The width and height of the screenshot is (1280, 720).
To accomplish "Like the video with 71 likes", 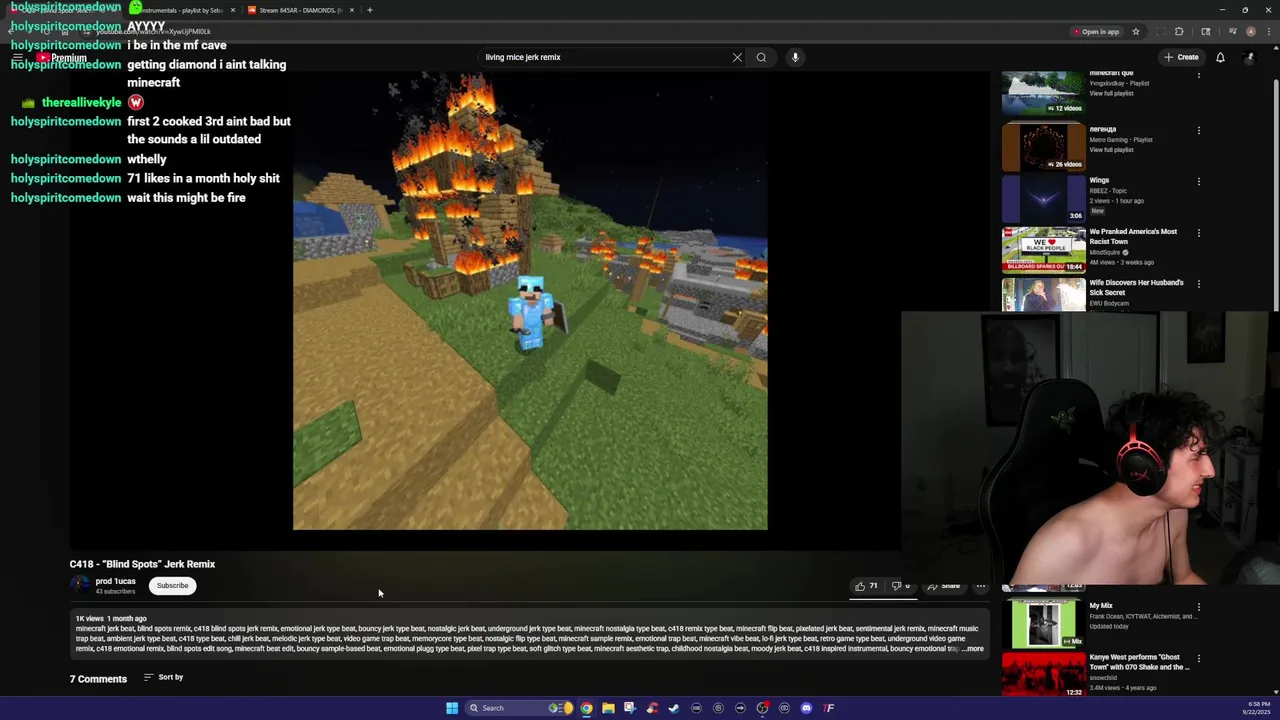I will pyautogui.click(x=866, y=586).
